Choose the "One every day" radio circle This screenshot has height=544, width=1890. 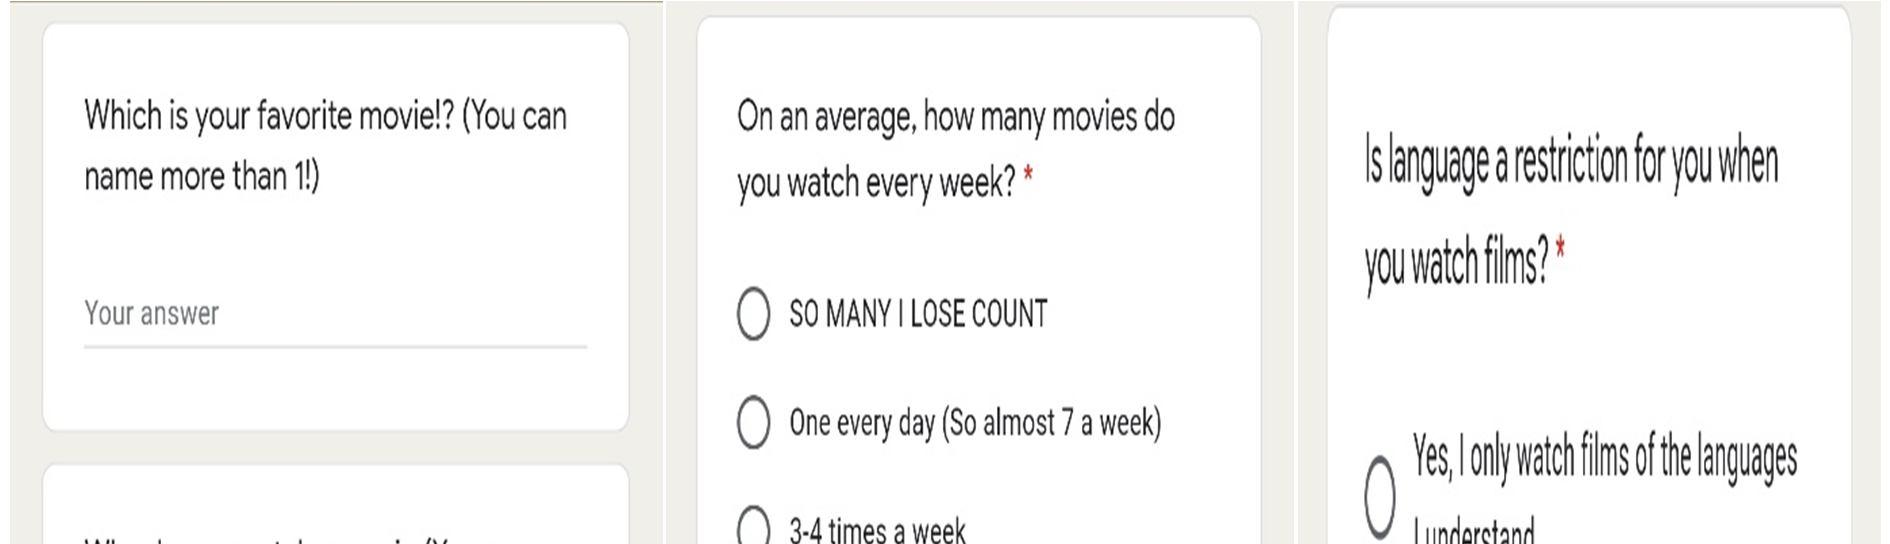coord(753,422)
